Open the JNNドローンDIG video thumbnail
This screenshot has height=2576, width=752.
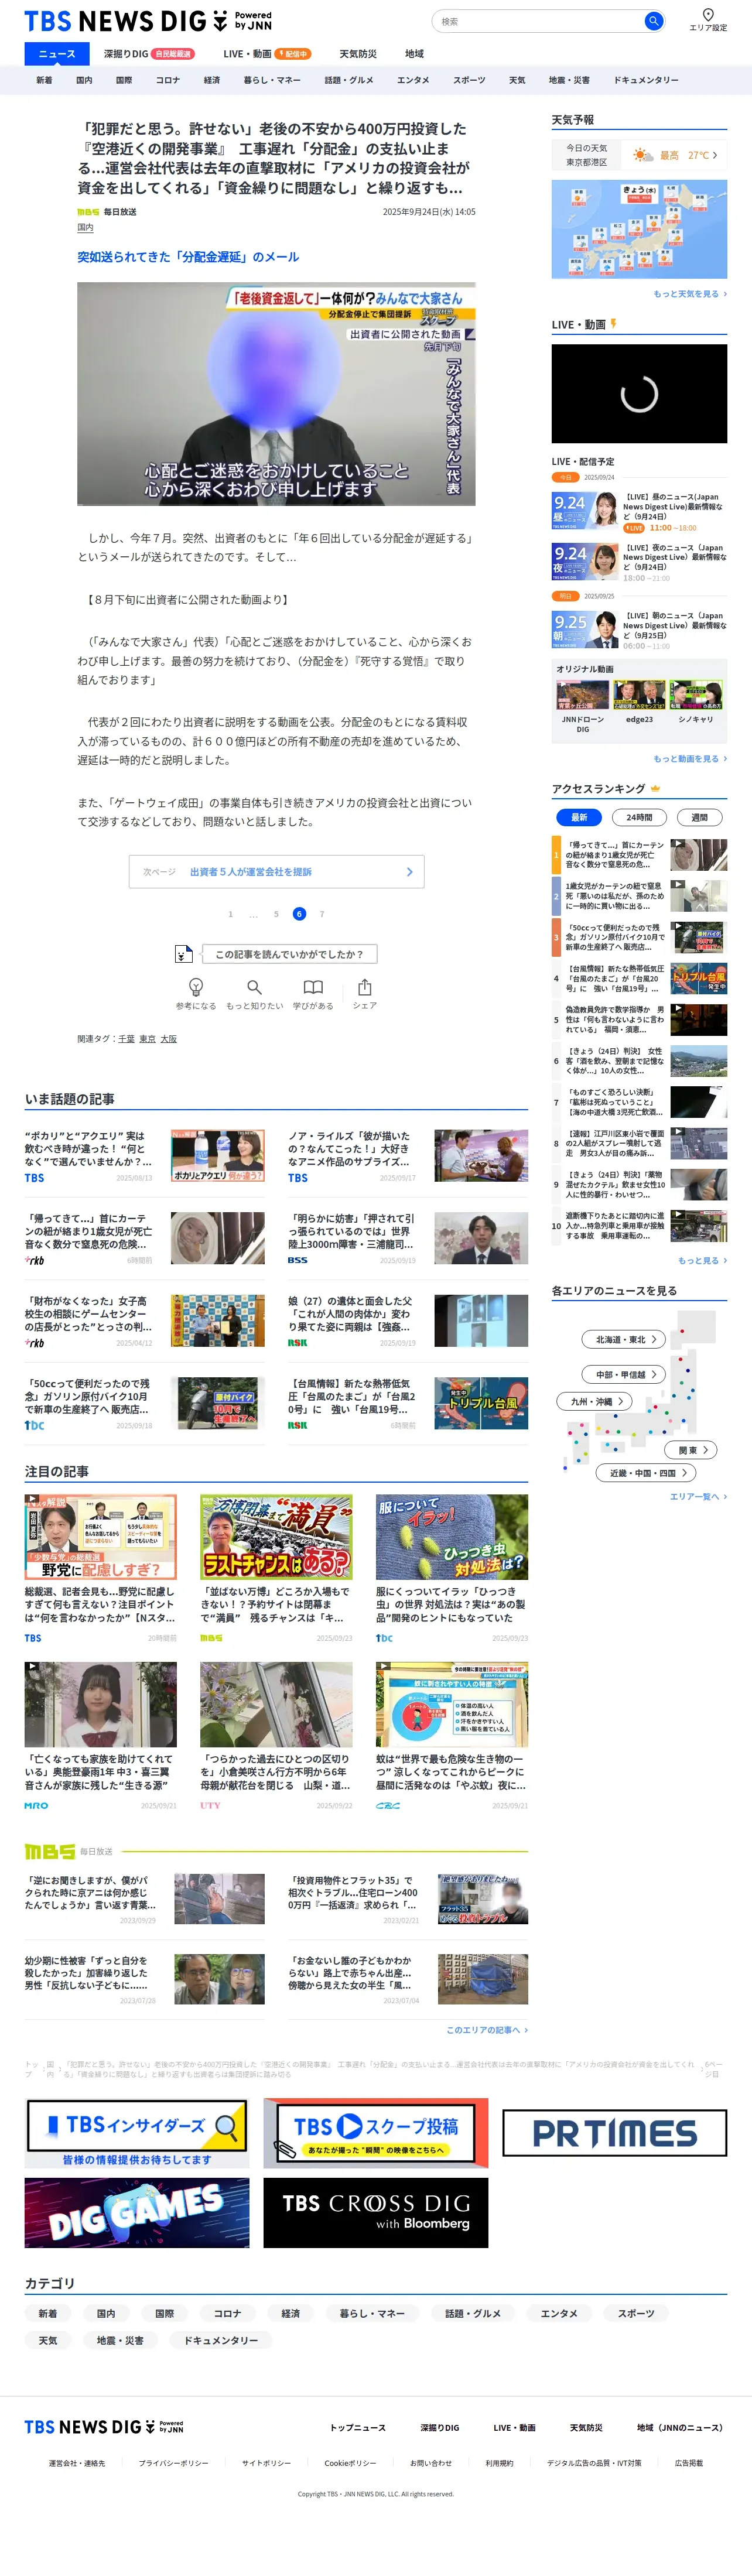point(582,695)
